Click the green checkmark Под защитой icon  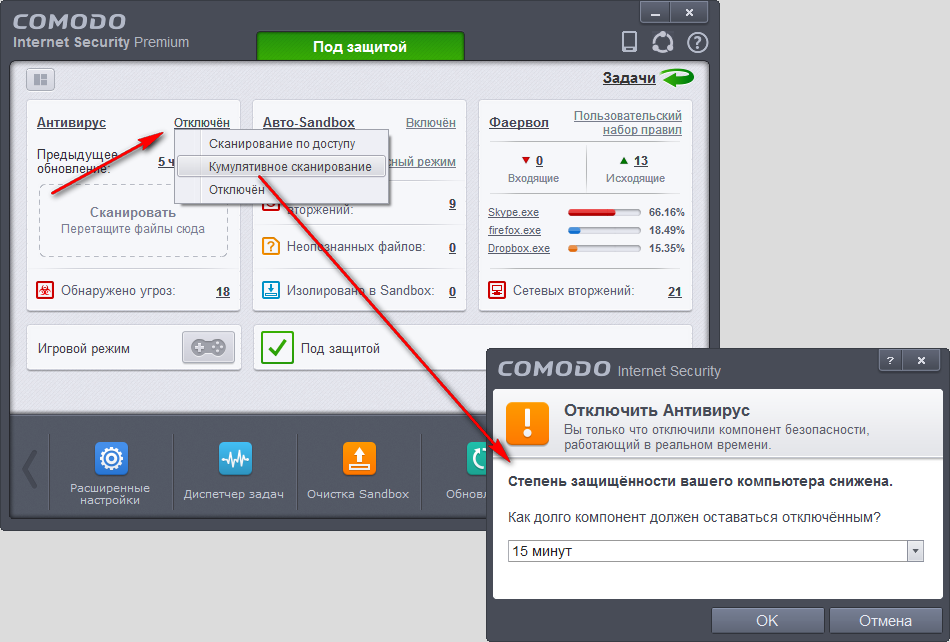(277, 347)
